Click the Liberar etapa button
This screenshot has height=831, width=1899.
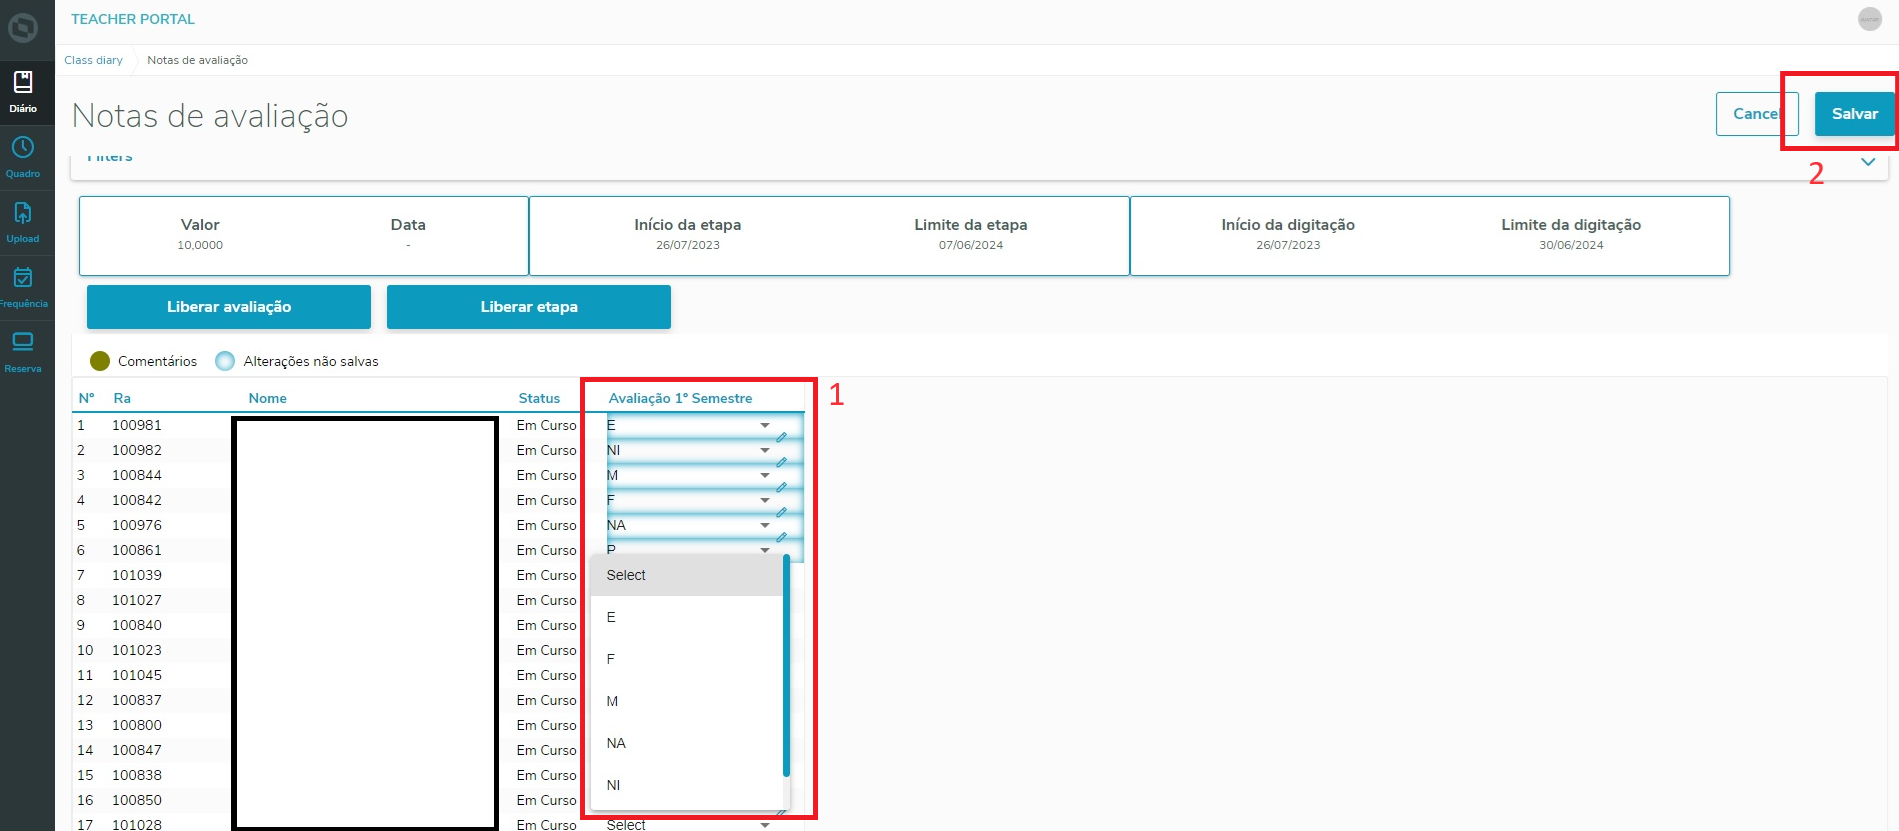(x=529, y=307)
